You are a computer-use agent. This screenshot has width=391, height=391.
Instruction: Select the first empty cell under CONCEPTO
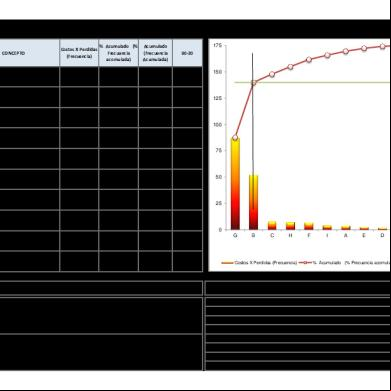(29, 77)
